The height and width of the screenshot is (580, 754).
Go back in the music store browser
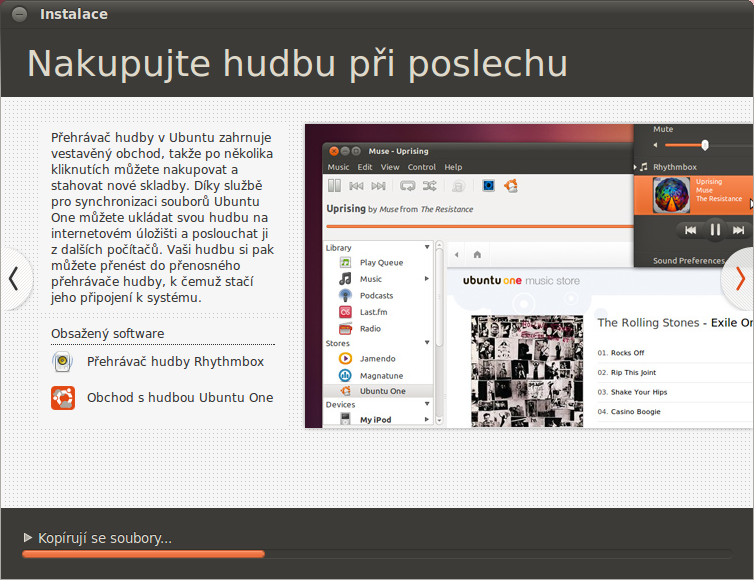click(457, 255)
